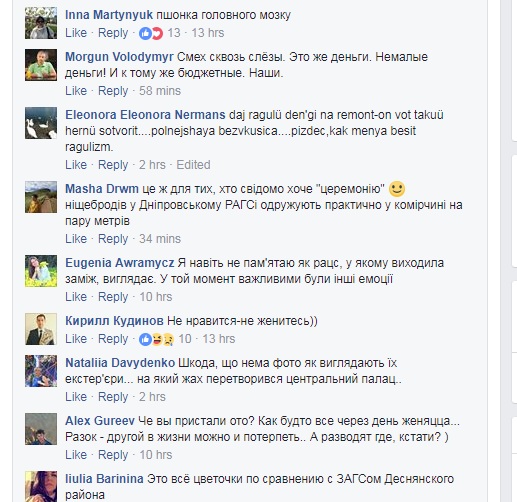Open Masha Drwm's avatar photo
Image resolution: width=517 pixels, height=502 pixels.
pyautogui.click(x=41, y=197)
